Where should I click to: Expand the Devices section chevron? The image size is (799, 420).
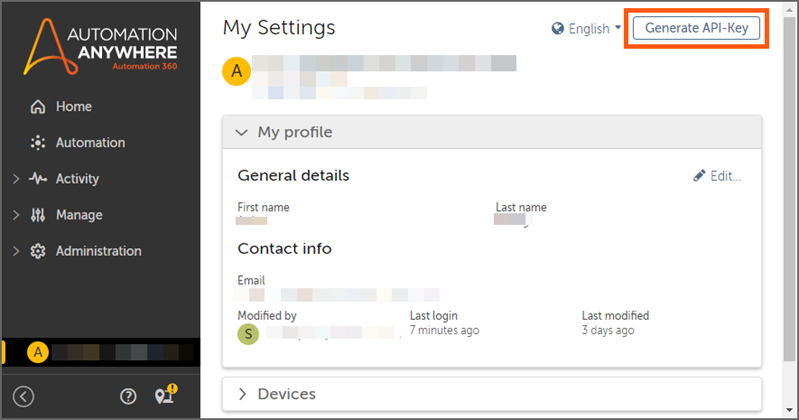(x=243, y=394)
